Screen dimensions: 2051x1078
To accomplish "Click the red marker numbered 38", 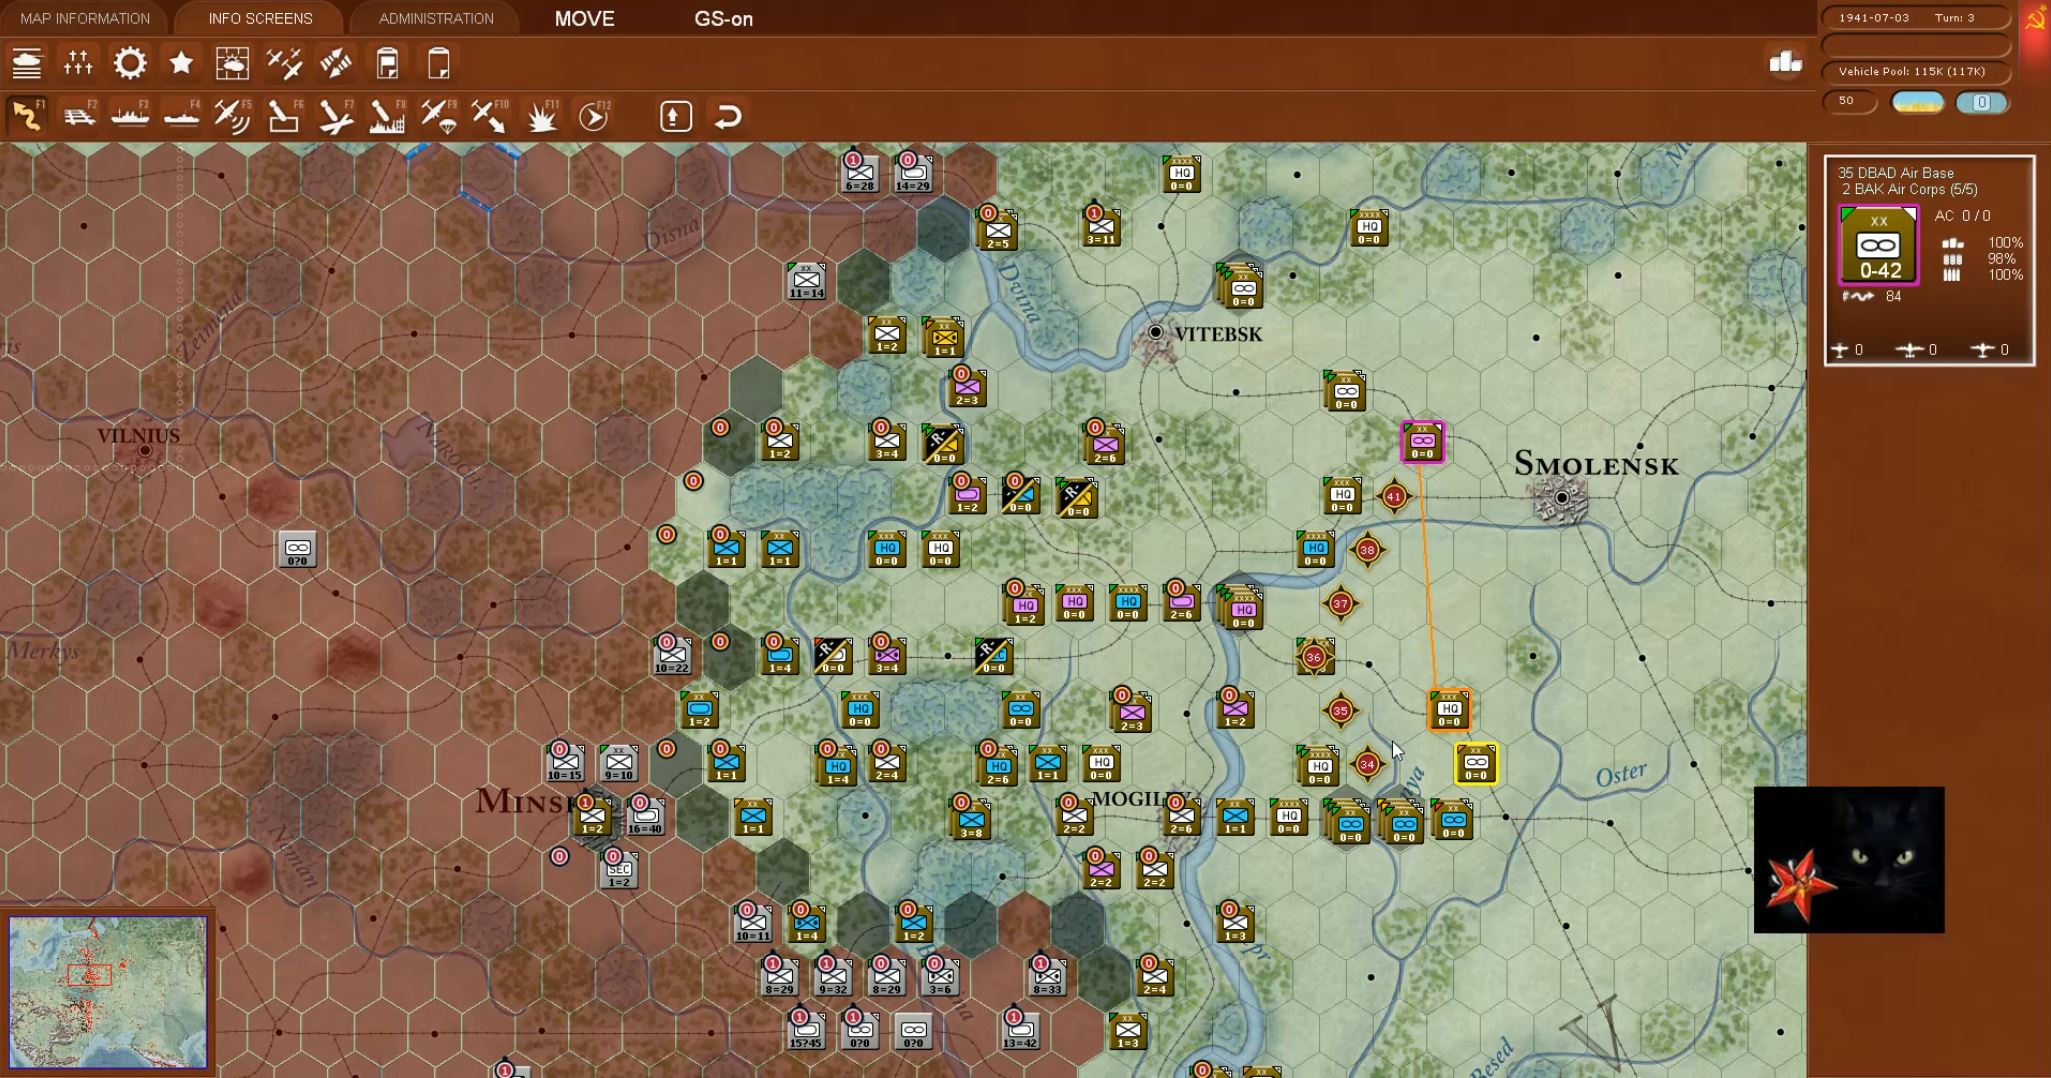I will [x=1367, y=549].
